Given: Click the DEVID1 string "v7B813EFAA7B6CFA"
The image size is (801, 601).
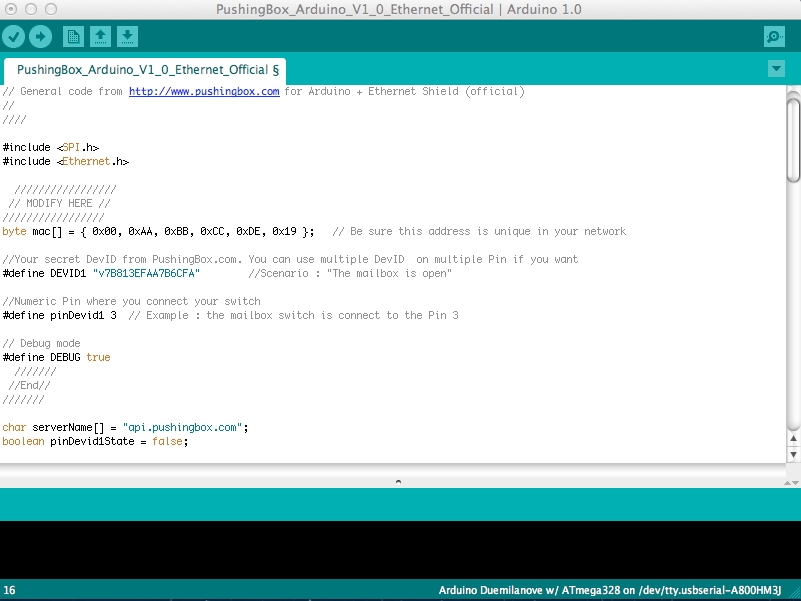Looking at the screenshot, I should pos(146,273).
